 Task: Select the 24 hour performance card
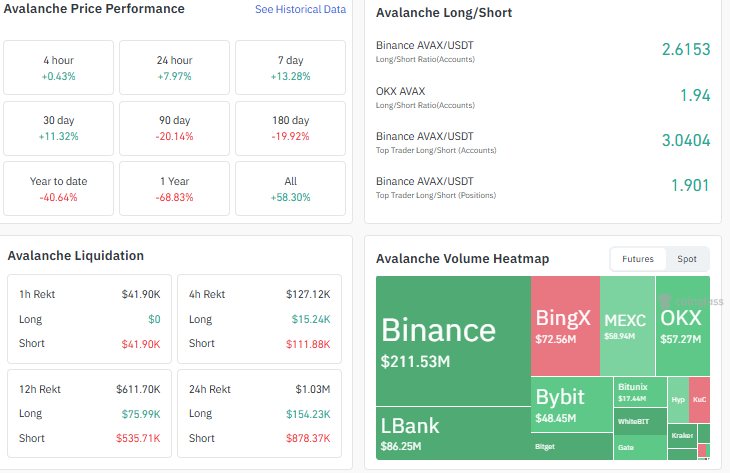tap(175, 68)
